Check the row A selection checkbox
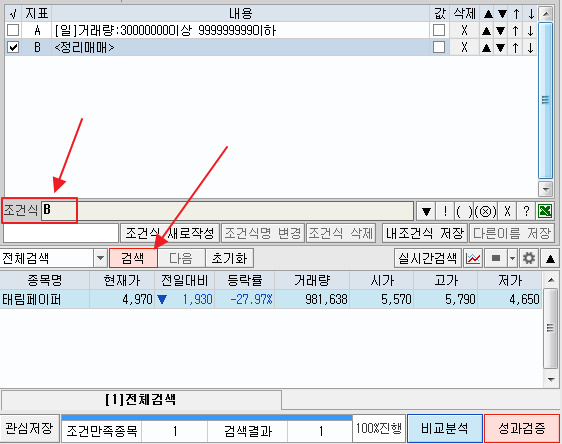Viewport: 562px width, 444px height. [x=13, y=30]
